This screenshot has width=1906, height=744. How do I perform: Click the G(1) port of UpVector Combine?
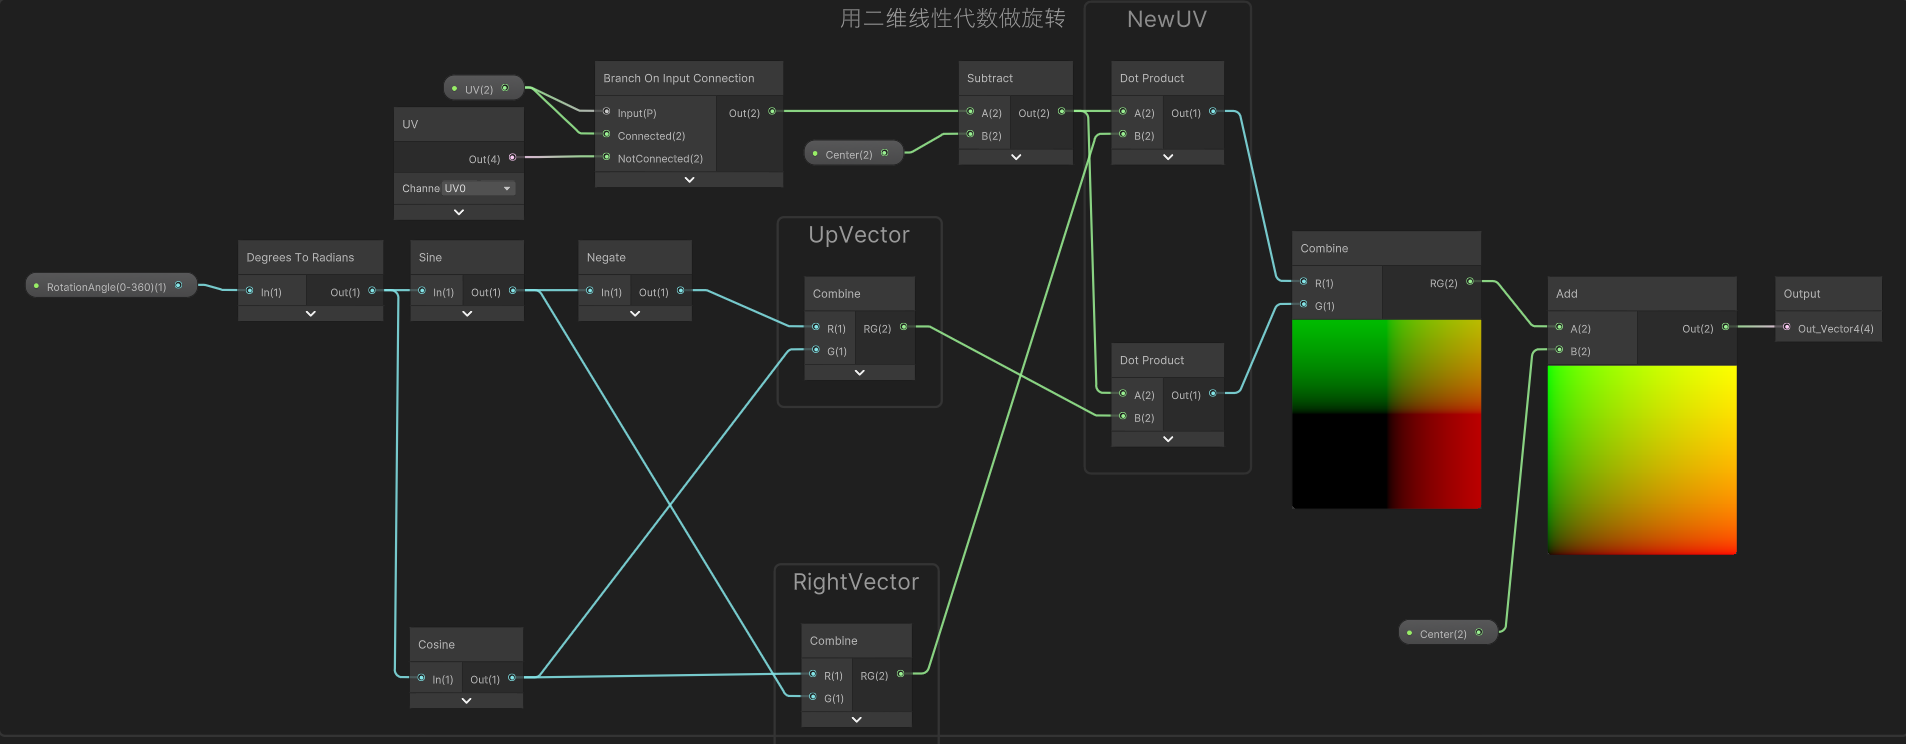point(816,350)
